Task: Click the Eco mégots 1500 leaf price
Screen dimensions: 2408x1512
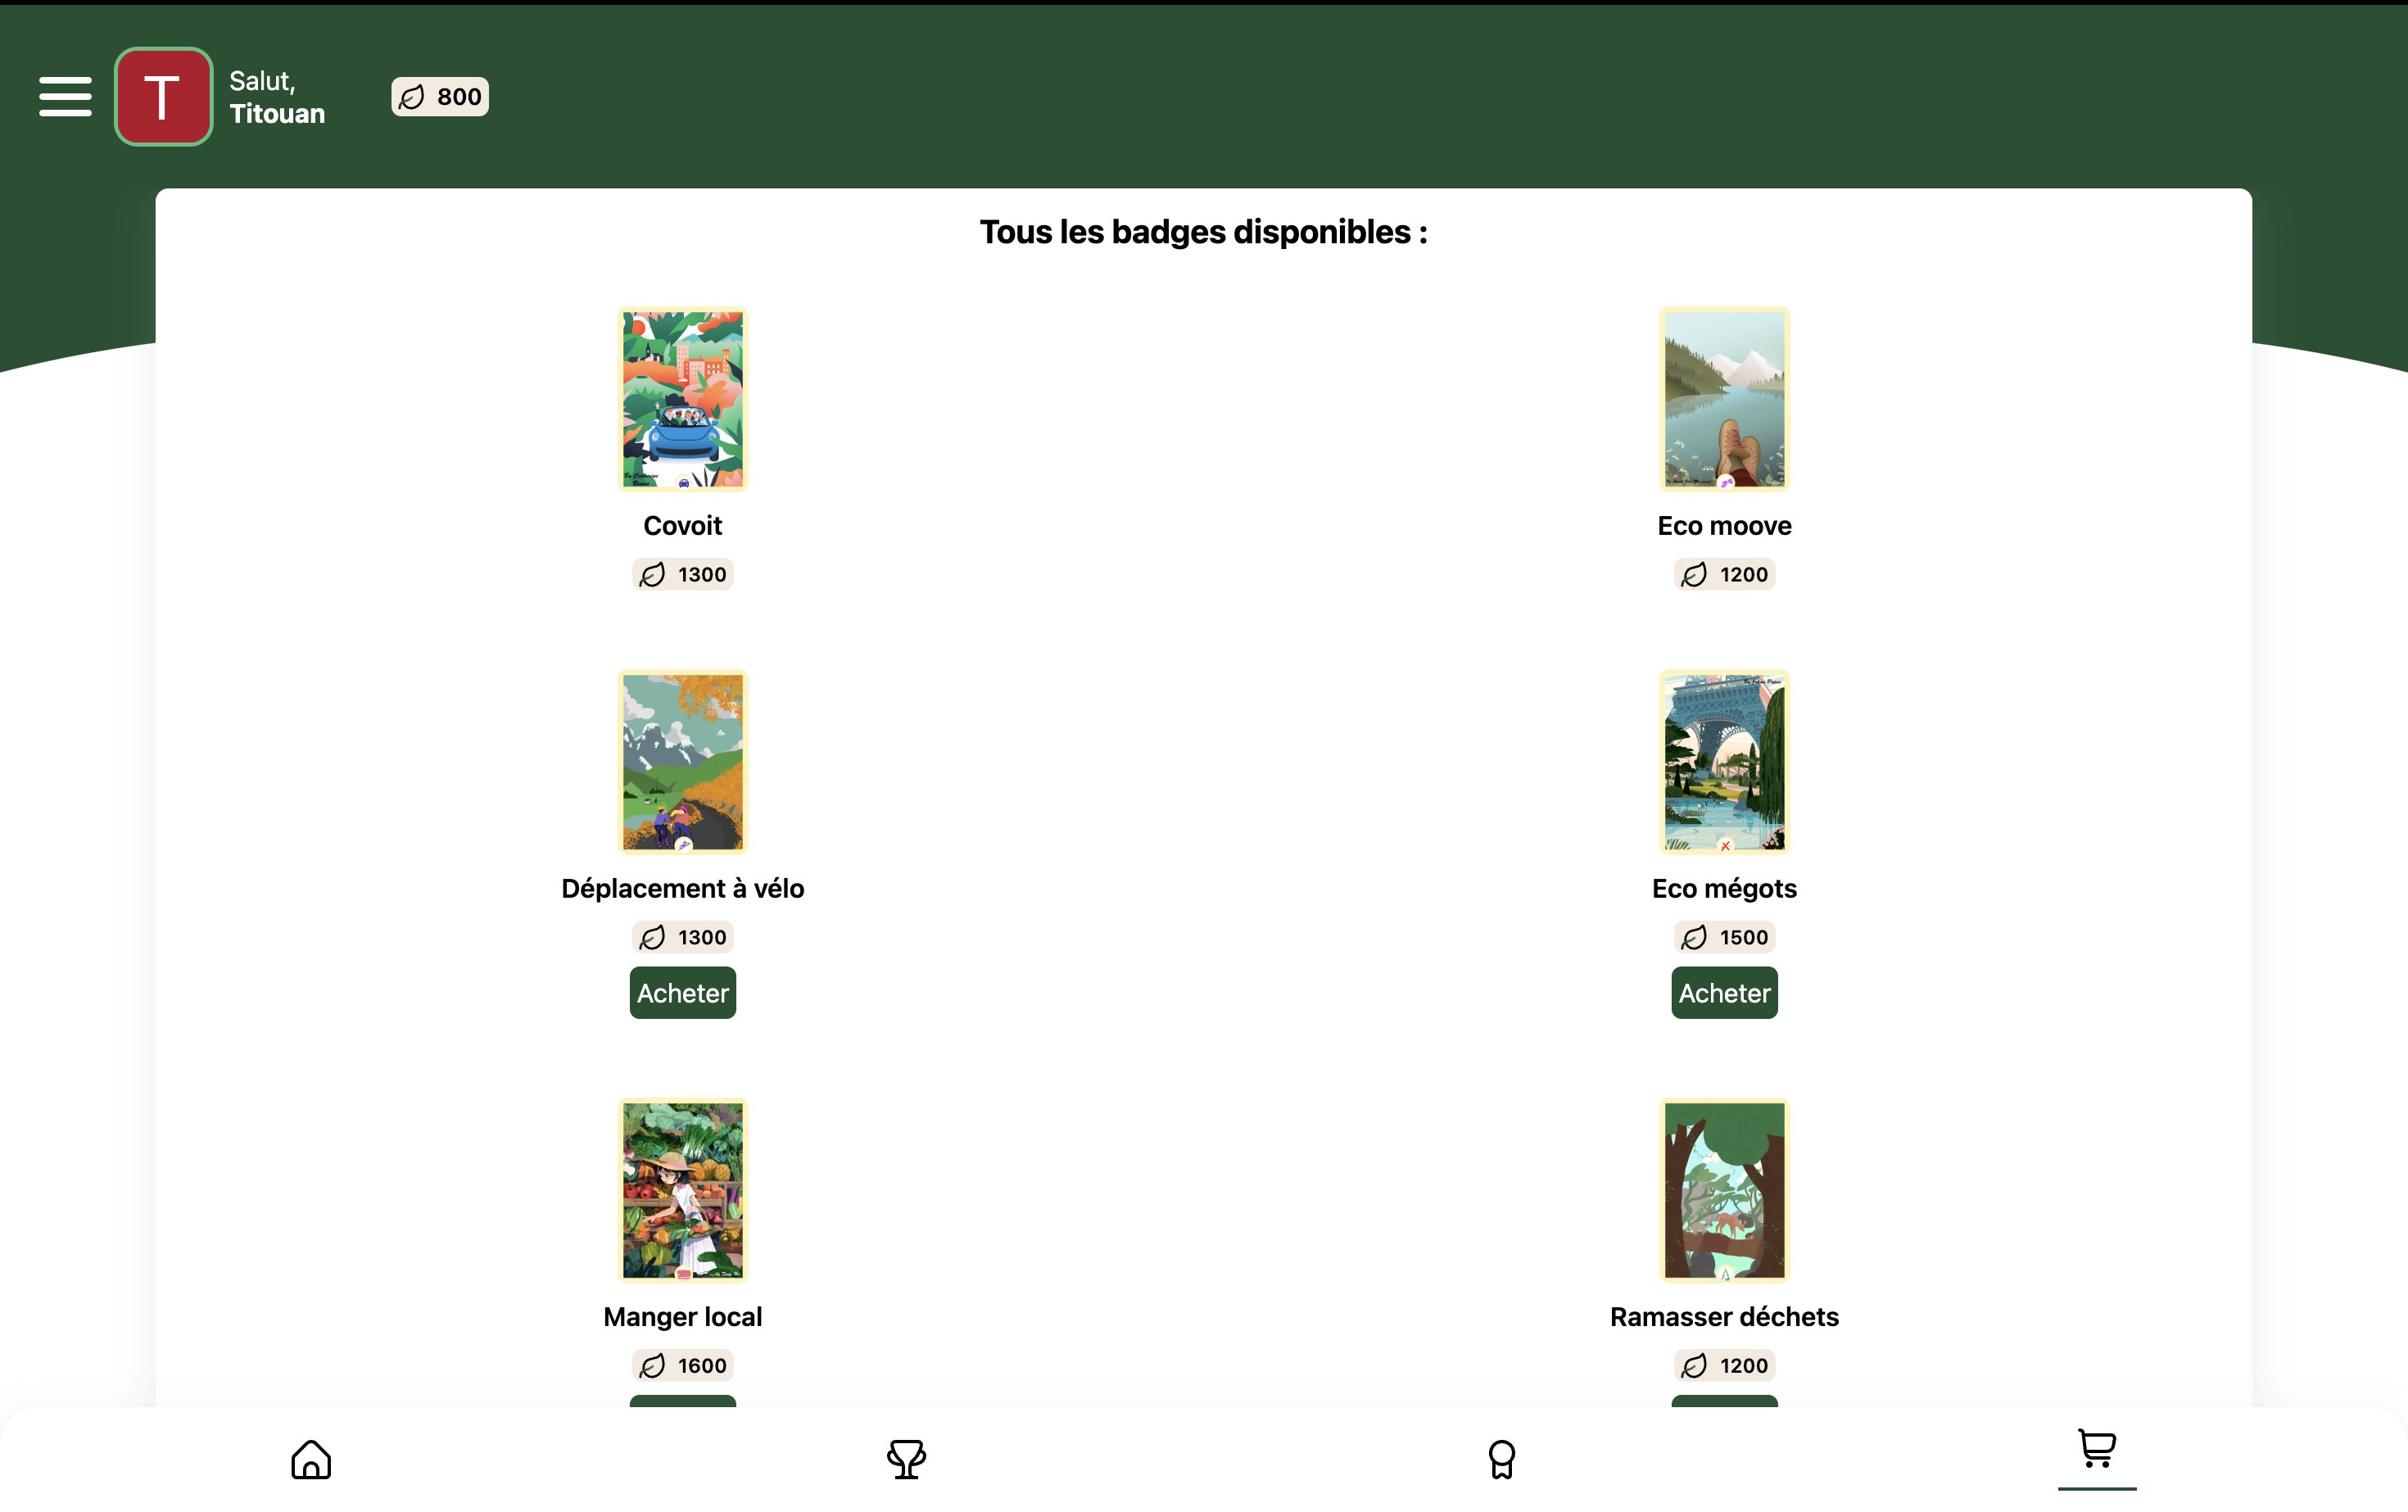Action: tap(1724, 938)
